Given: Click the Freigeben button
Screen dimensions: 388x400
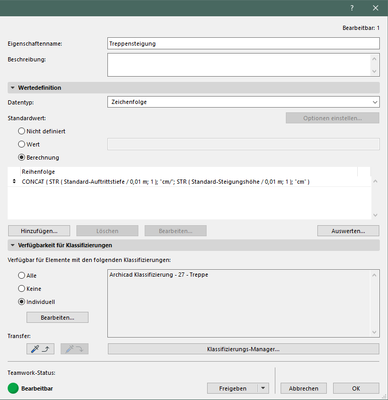Looking at the screenshot, I should (x=232, y=388).
